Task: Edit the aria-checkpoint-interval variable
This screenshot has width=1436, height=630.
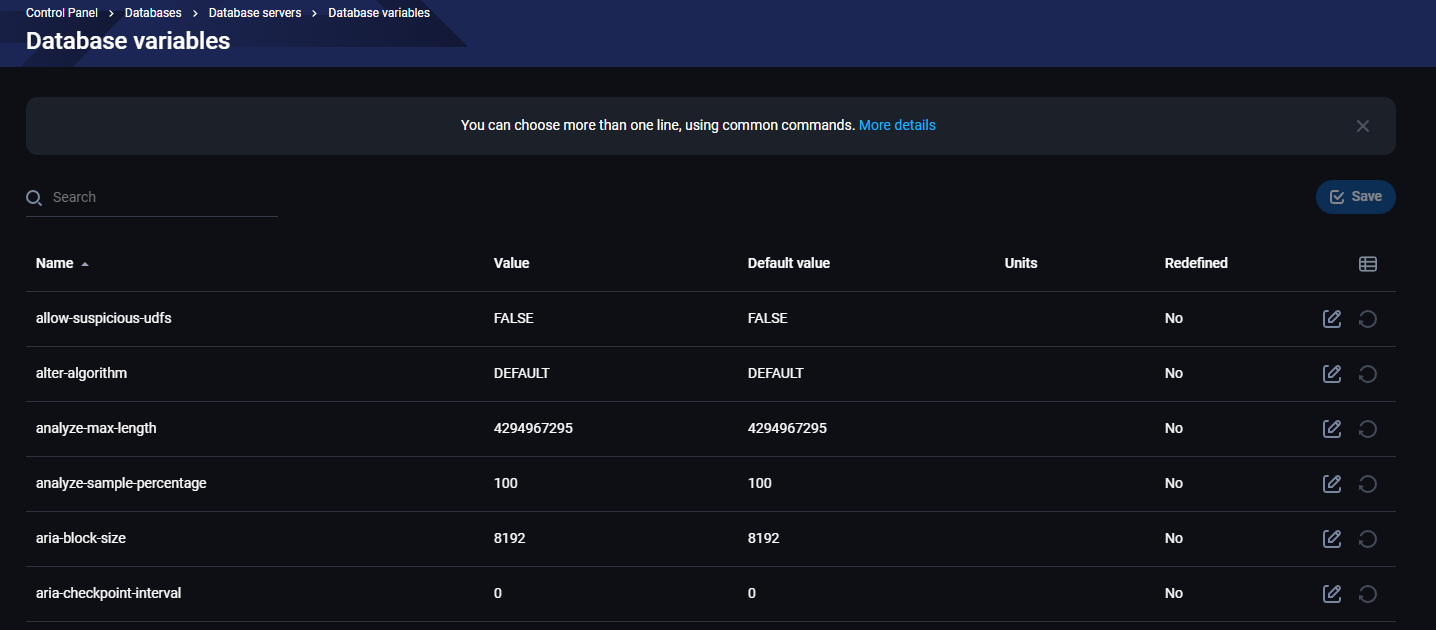Action: click(x=1331, y=594)
